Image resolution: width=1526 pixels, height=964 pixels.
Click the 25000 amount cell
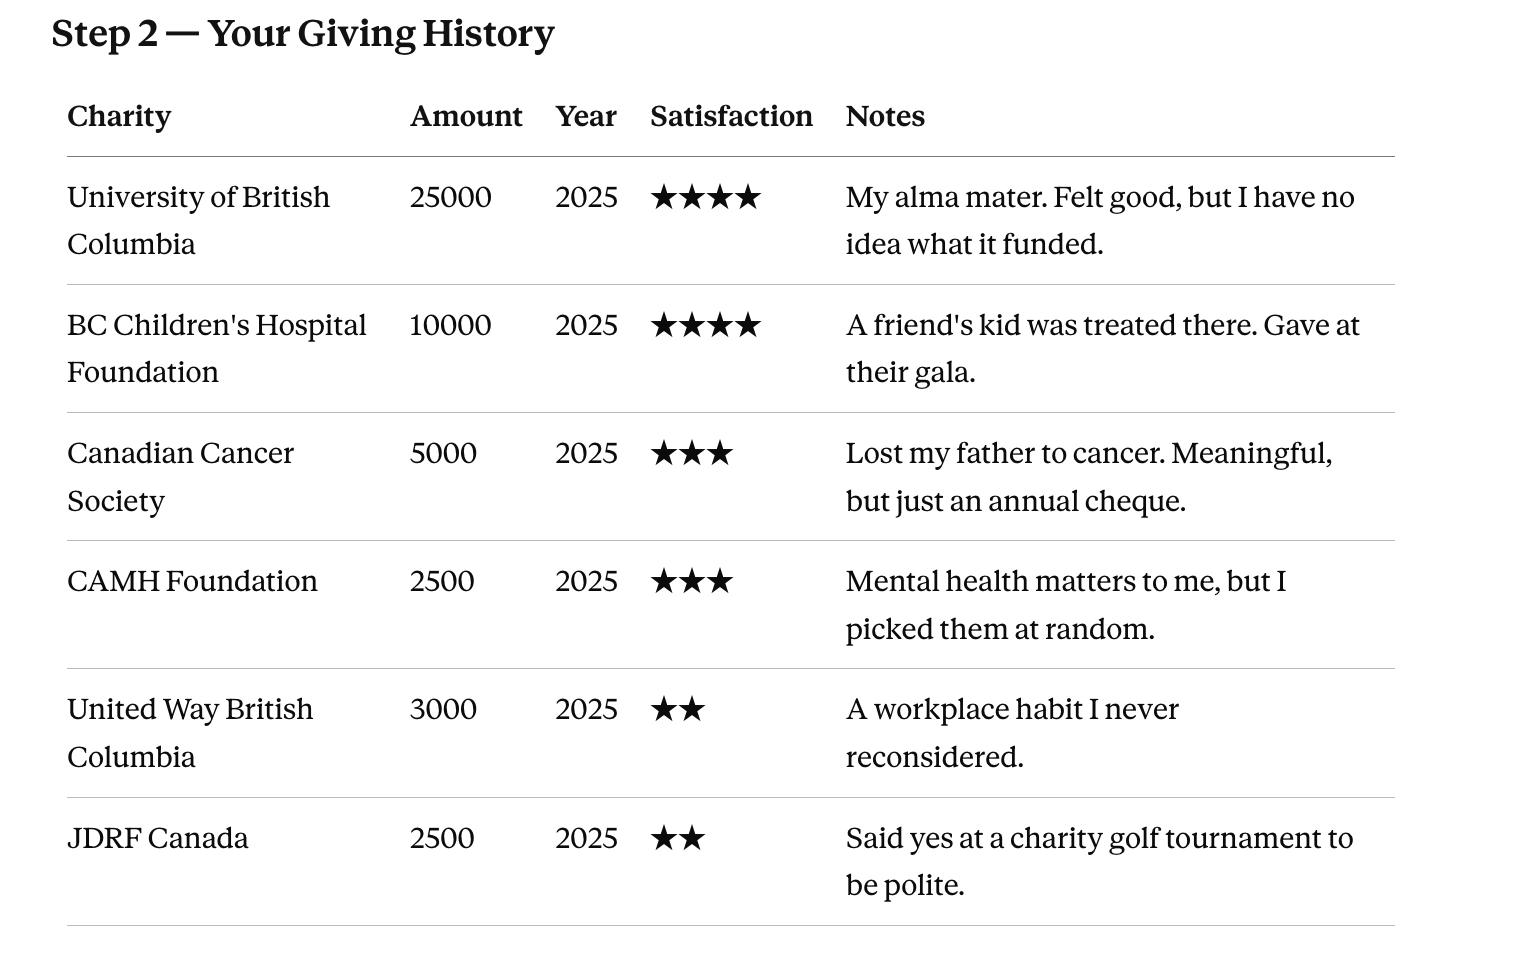(x=450, y=197)
